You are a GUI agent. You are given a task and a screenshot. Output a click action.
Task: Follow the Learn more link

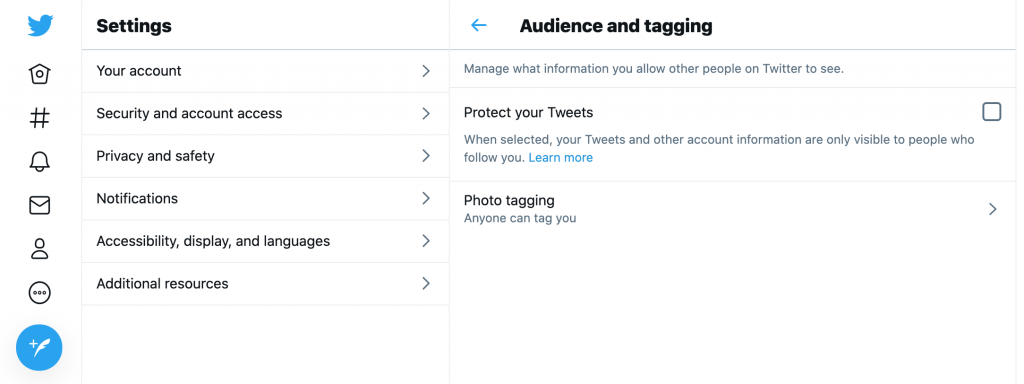click(560, 157)
